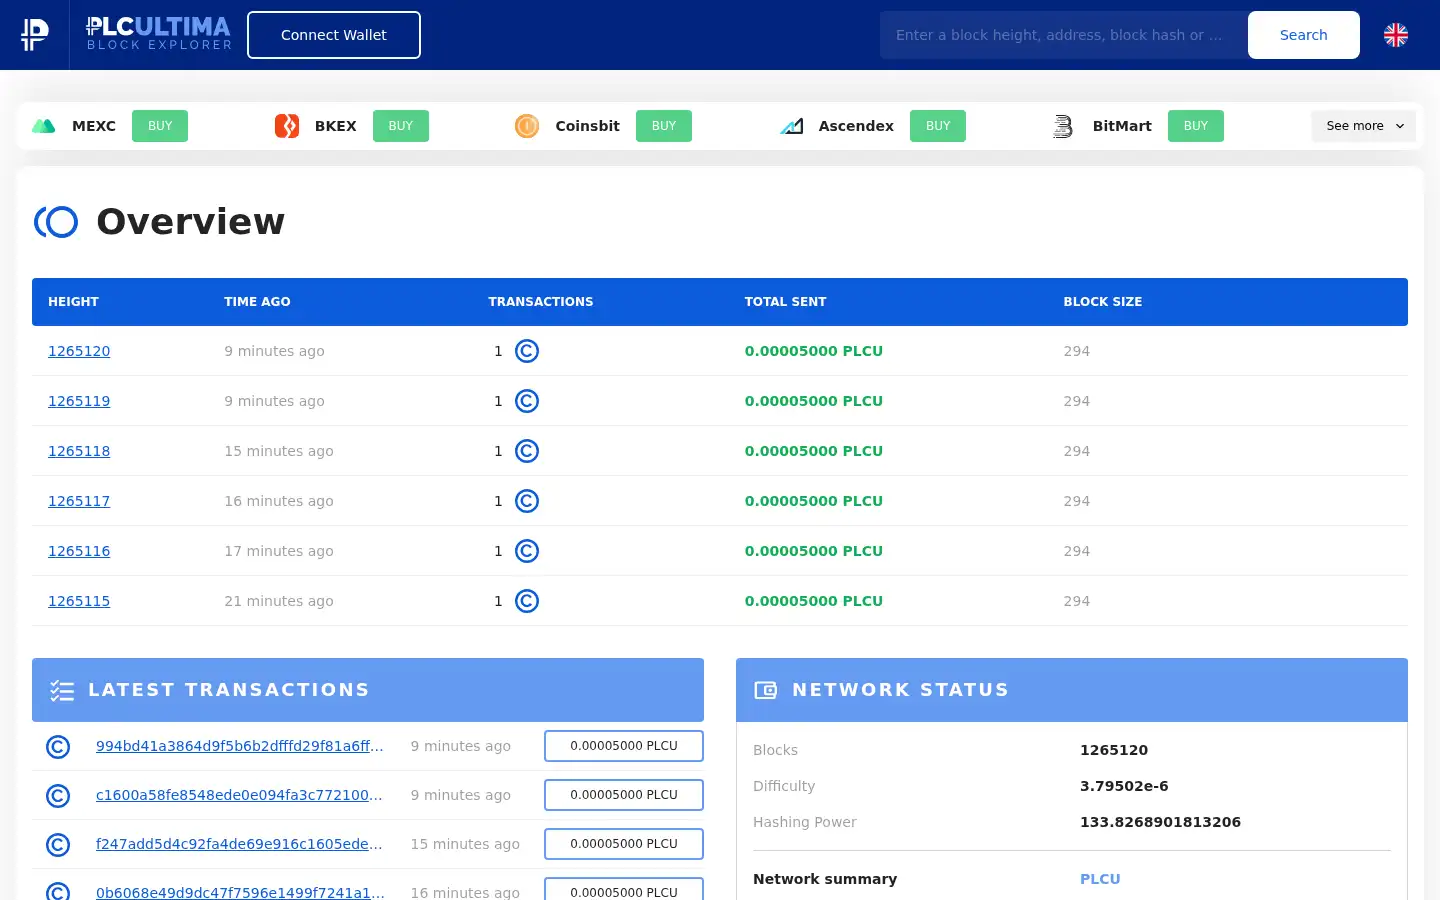Click the TRANSACTIONS column header
This screenshot has height=900, width=1440.
[x=541, y=302]
